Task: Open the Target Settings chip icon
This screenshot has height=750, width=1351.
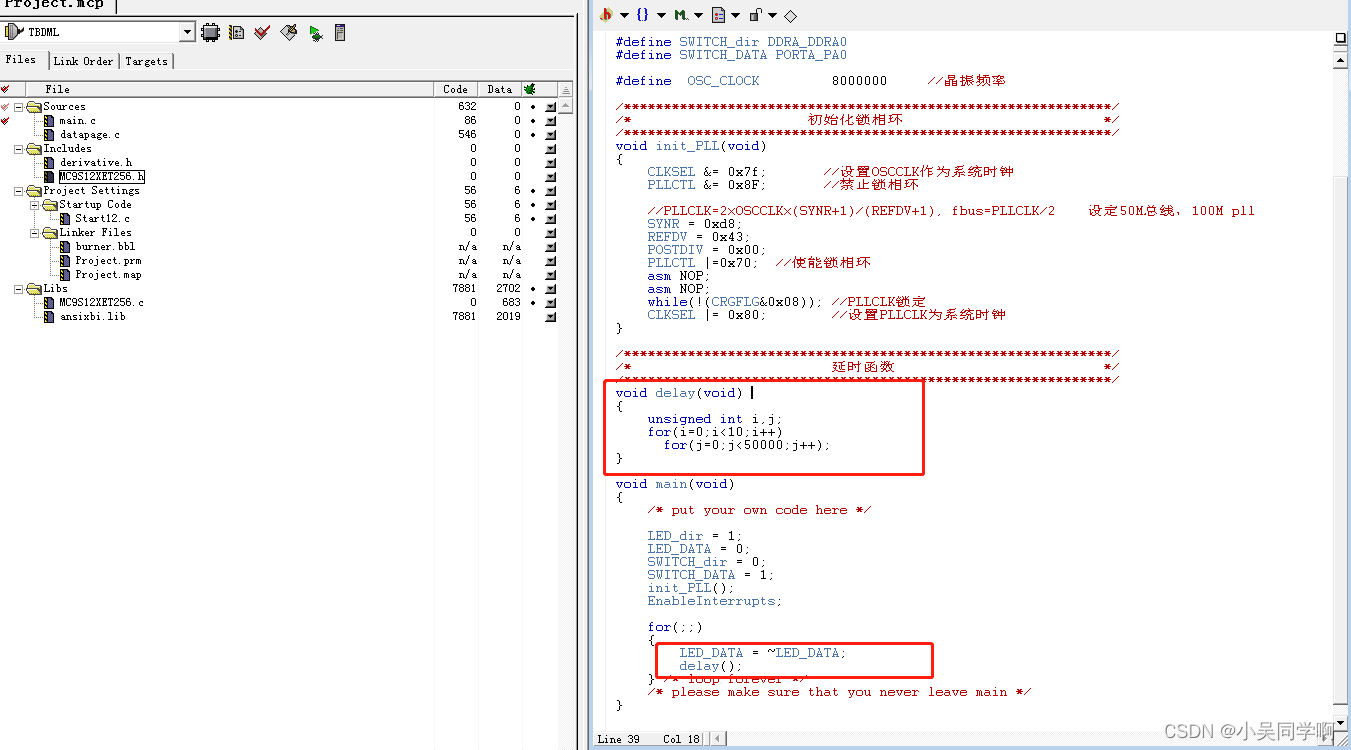Action: tap(209, 31)
